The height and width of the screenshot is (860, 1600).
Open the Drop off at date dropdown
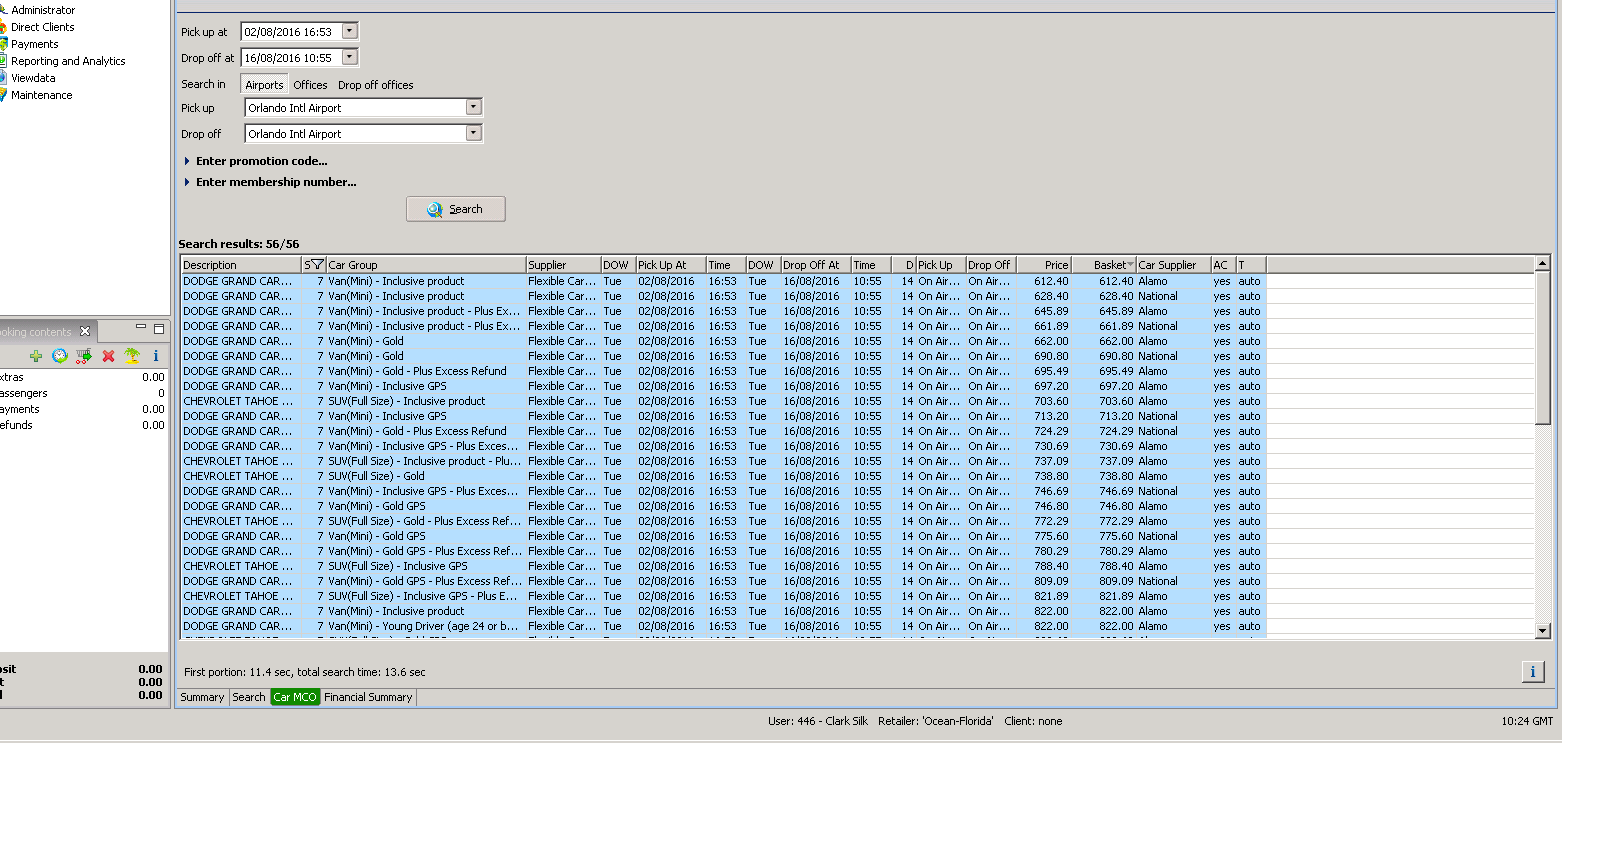tap(350, 57)
